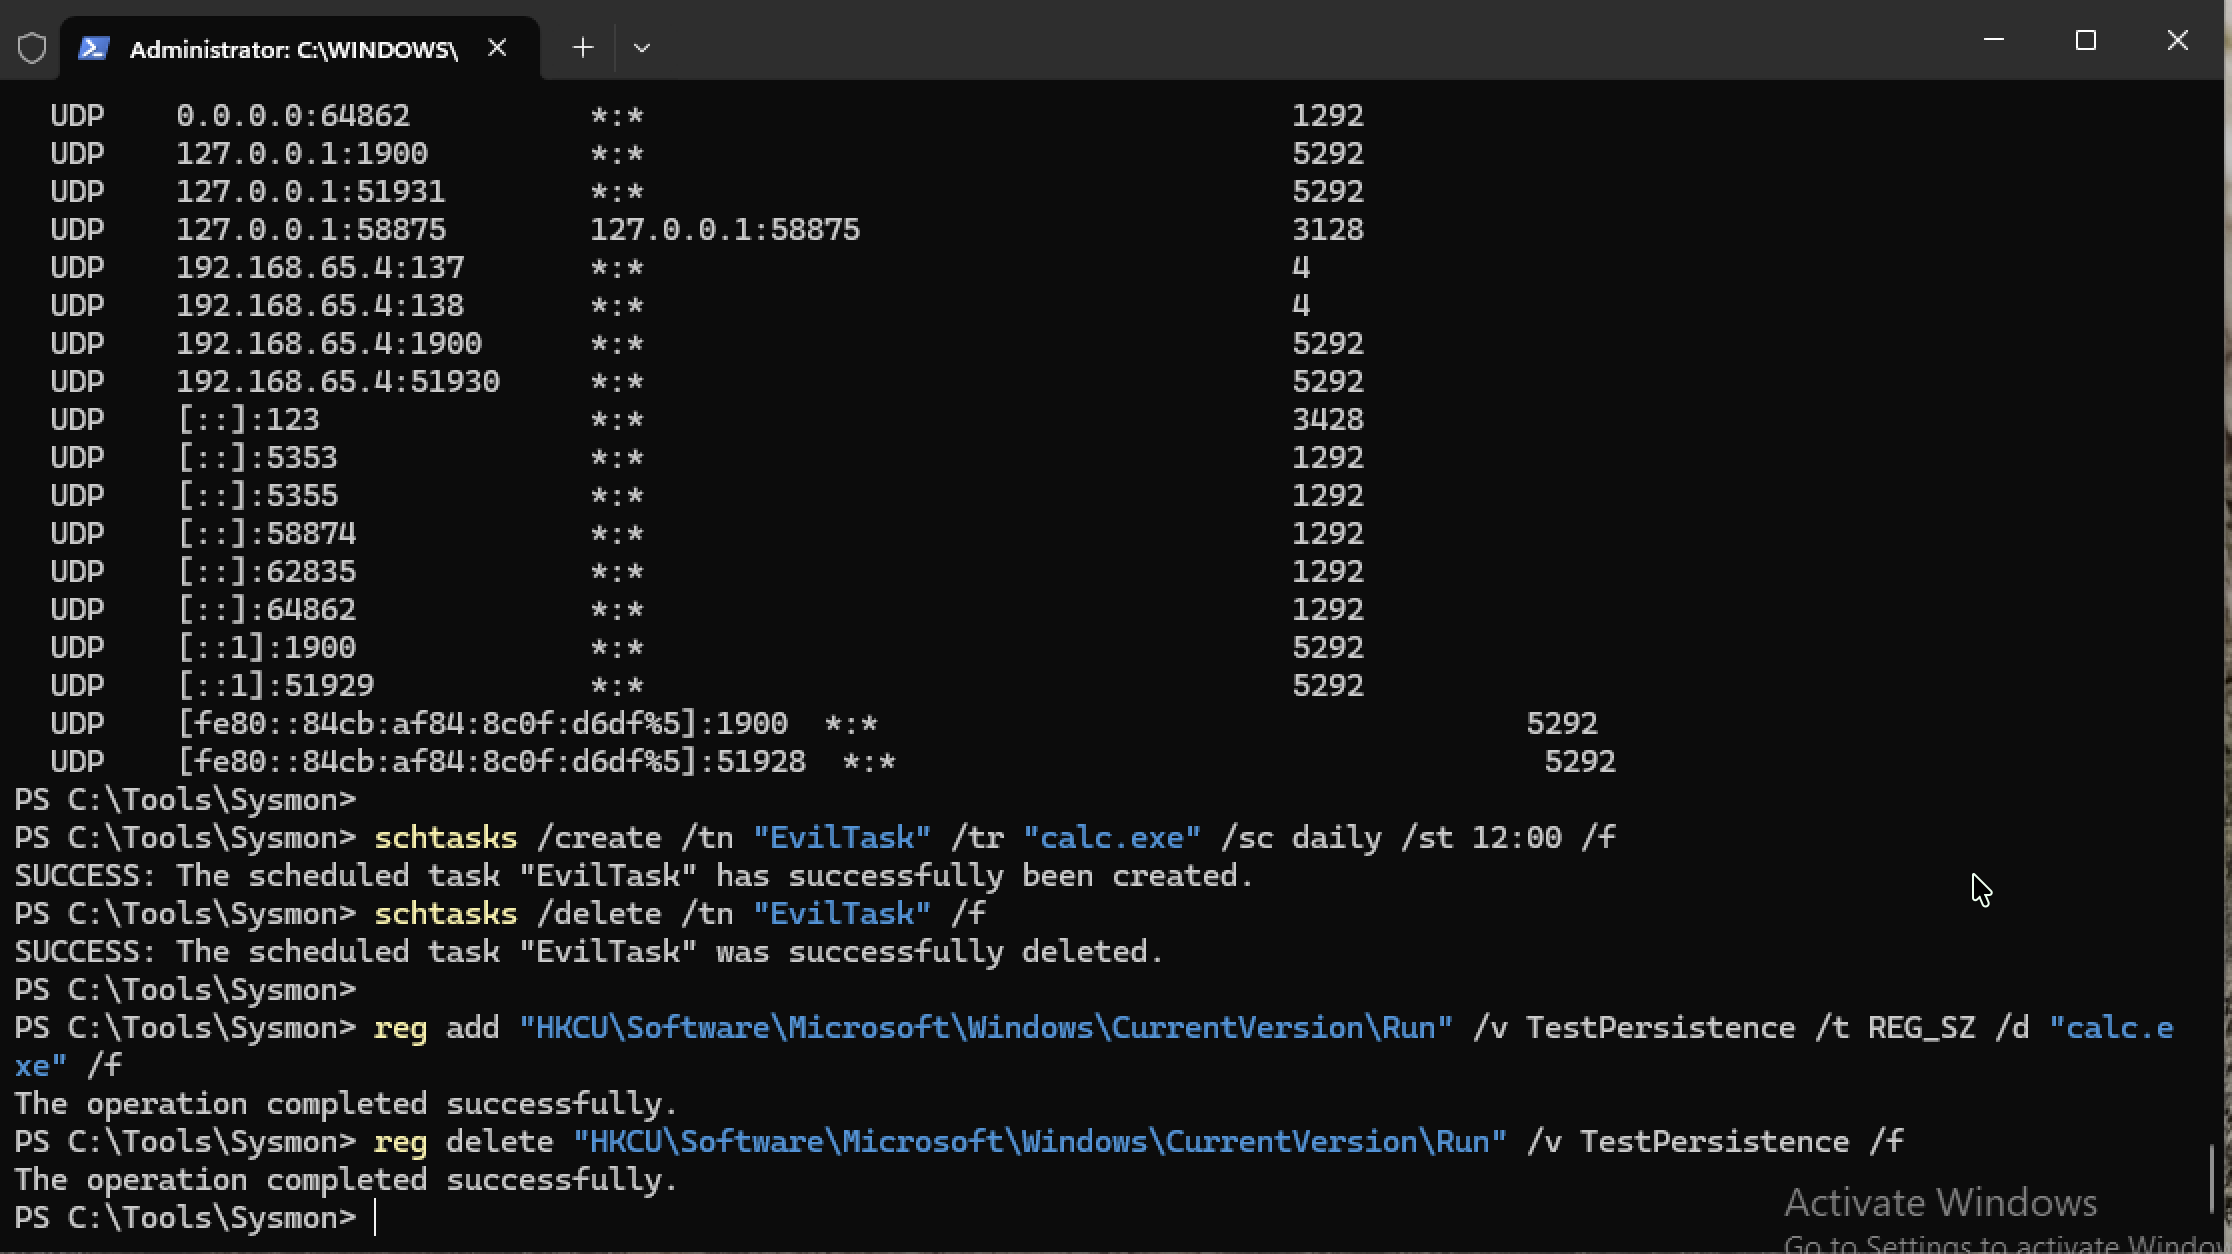
Task: Maximize the terminal window
Action: (x=2086, y=40)
